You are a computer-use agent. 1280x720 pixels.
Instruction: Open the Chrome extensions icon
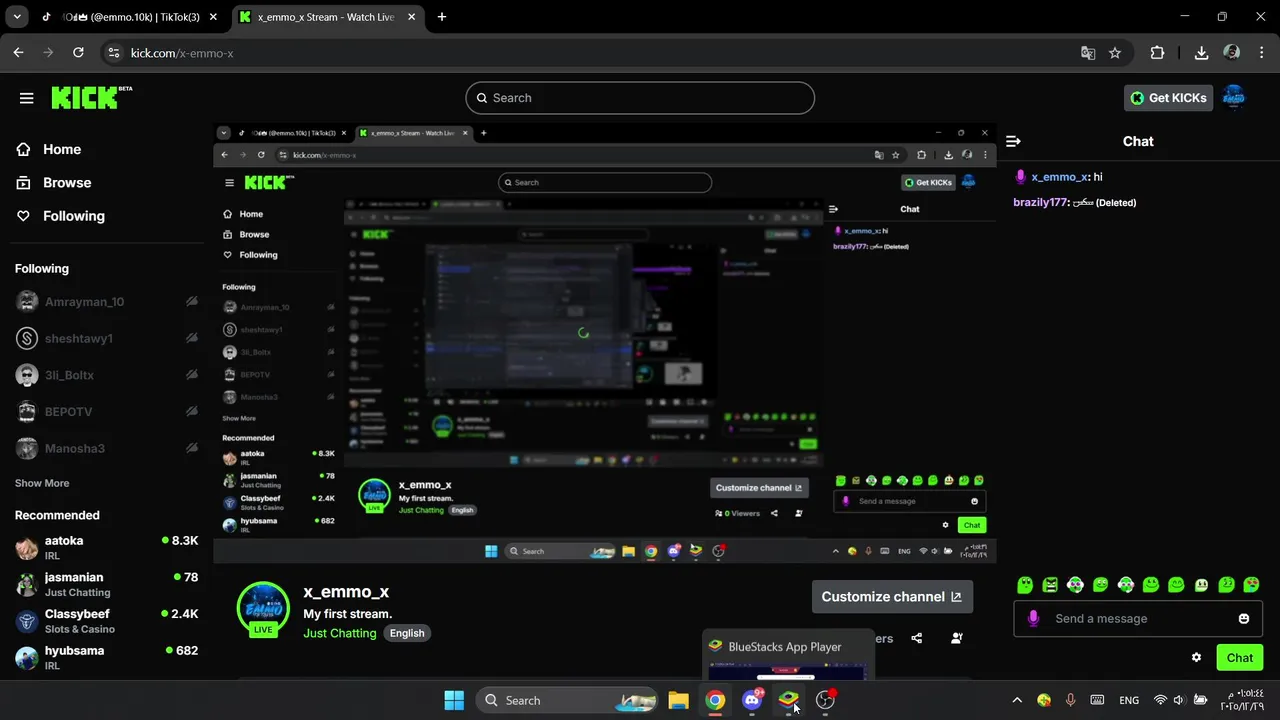tap(1157, 53)
